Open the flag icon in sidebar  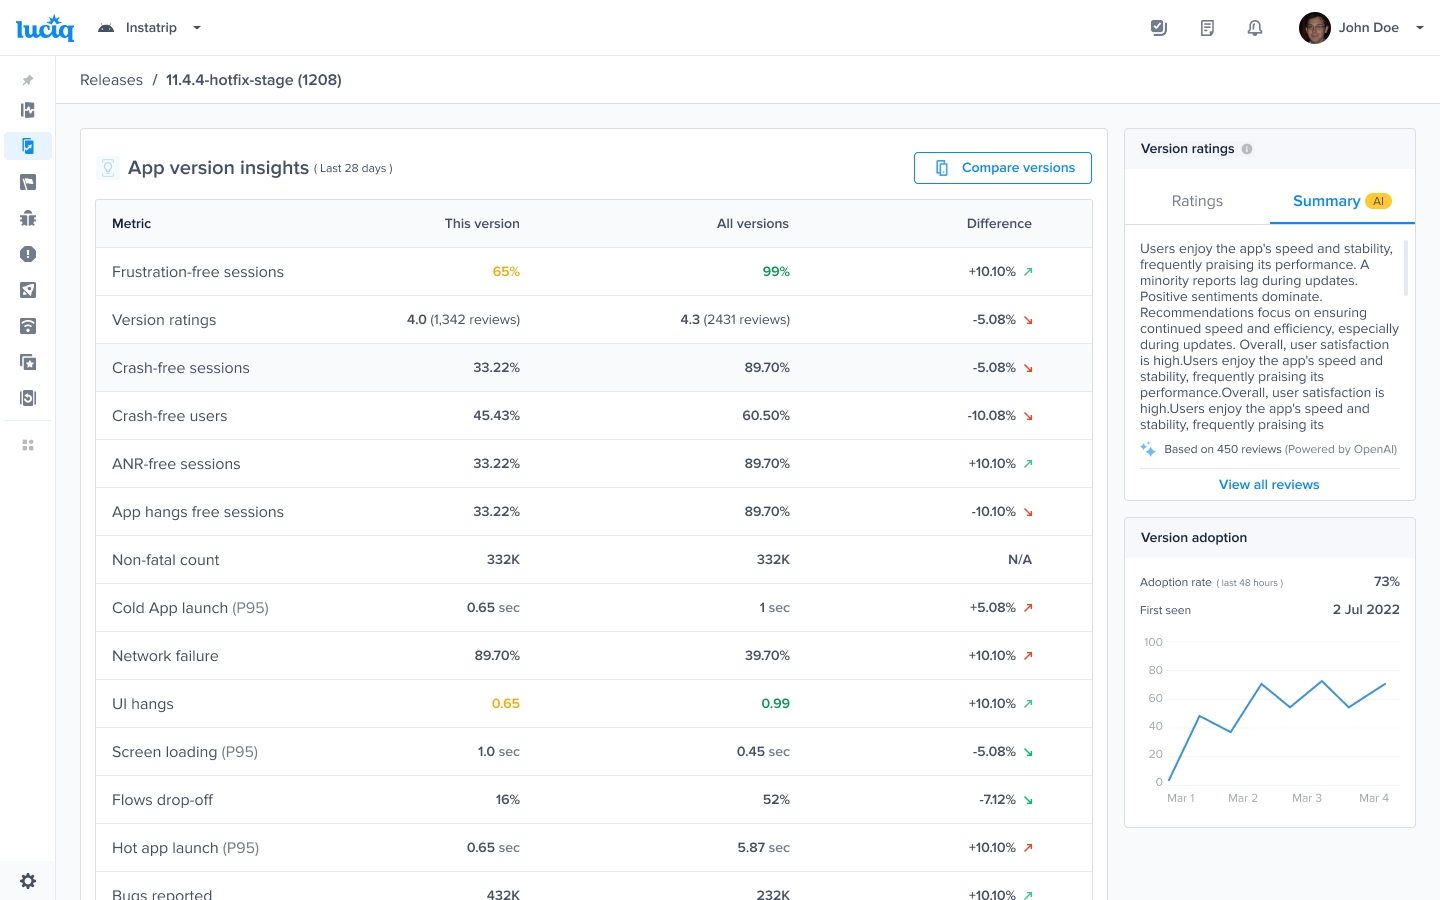(x=28, y=182)
